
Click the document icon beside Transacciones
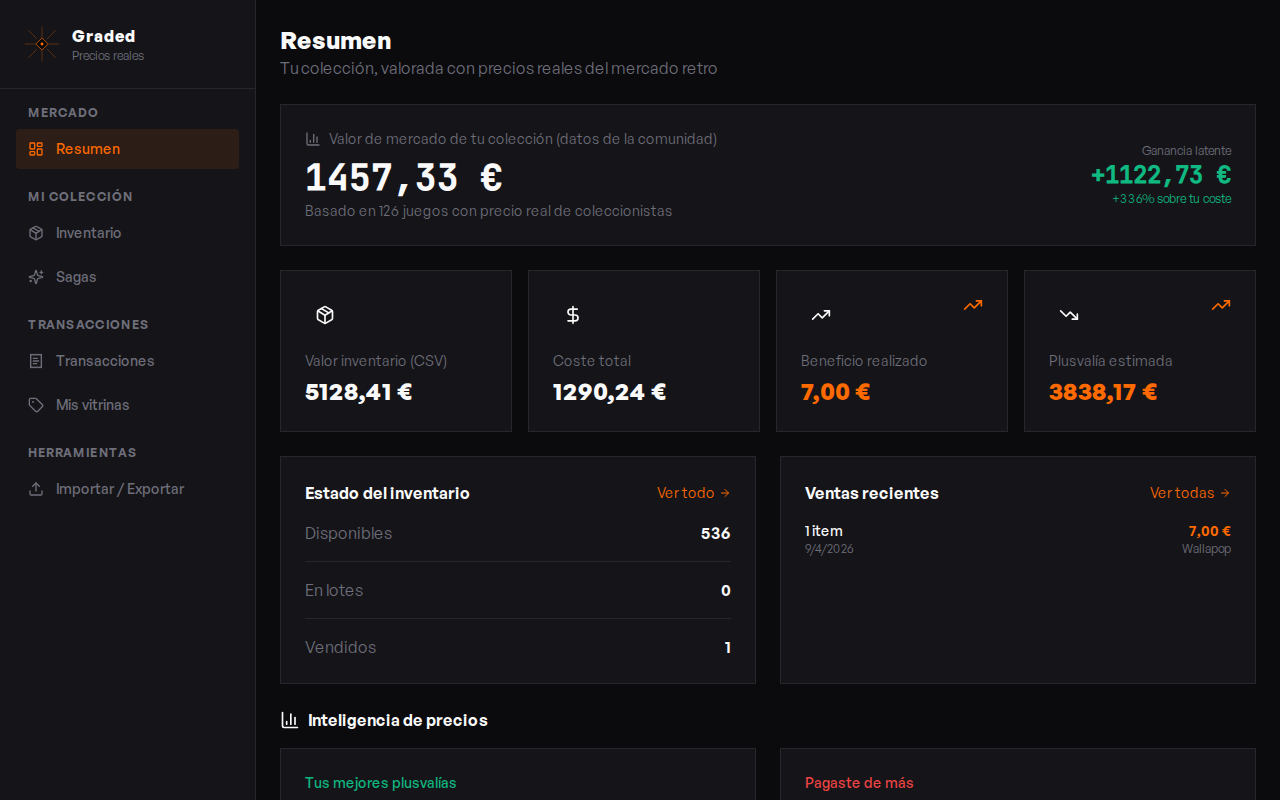[x=34, y=360]
